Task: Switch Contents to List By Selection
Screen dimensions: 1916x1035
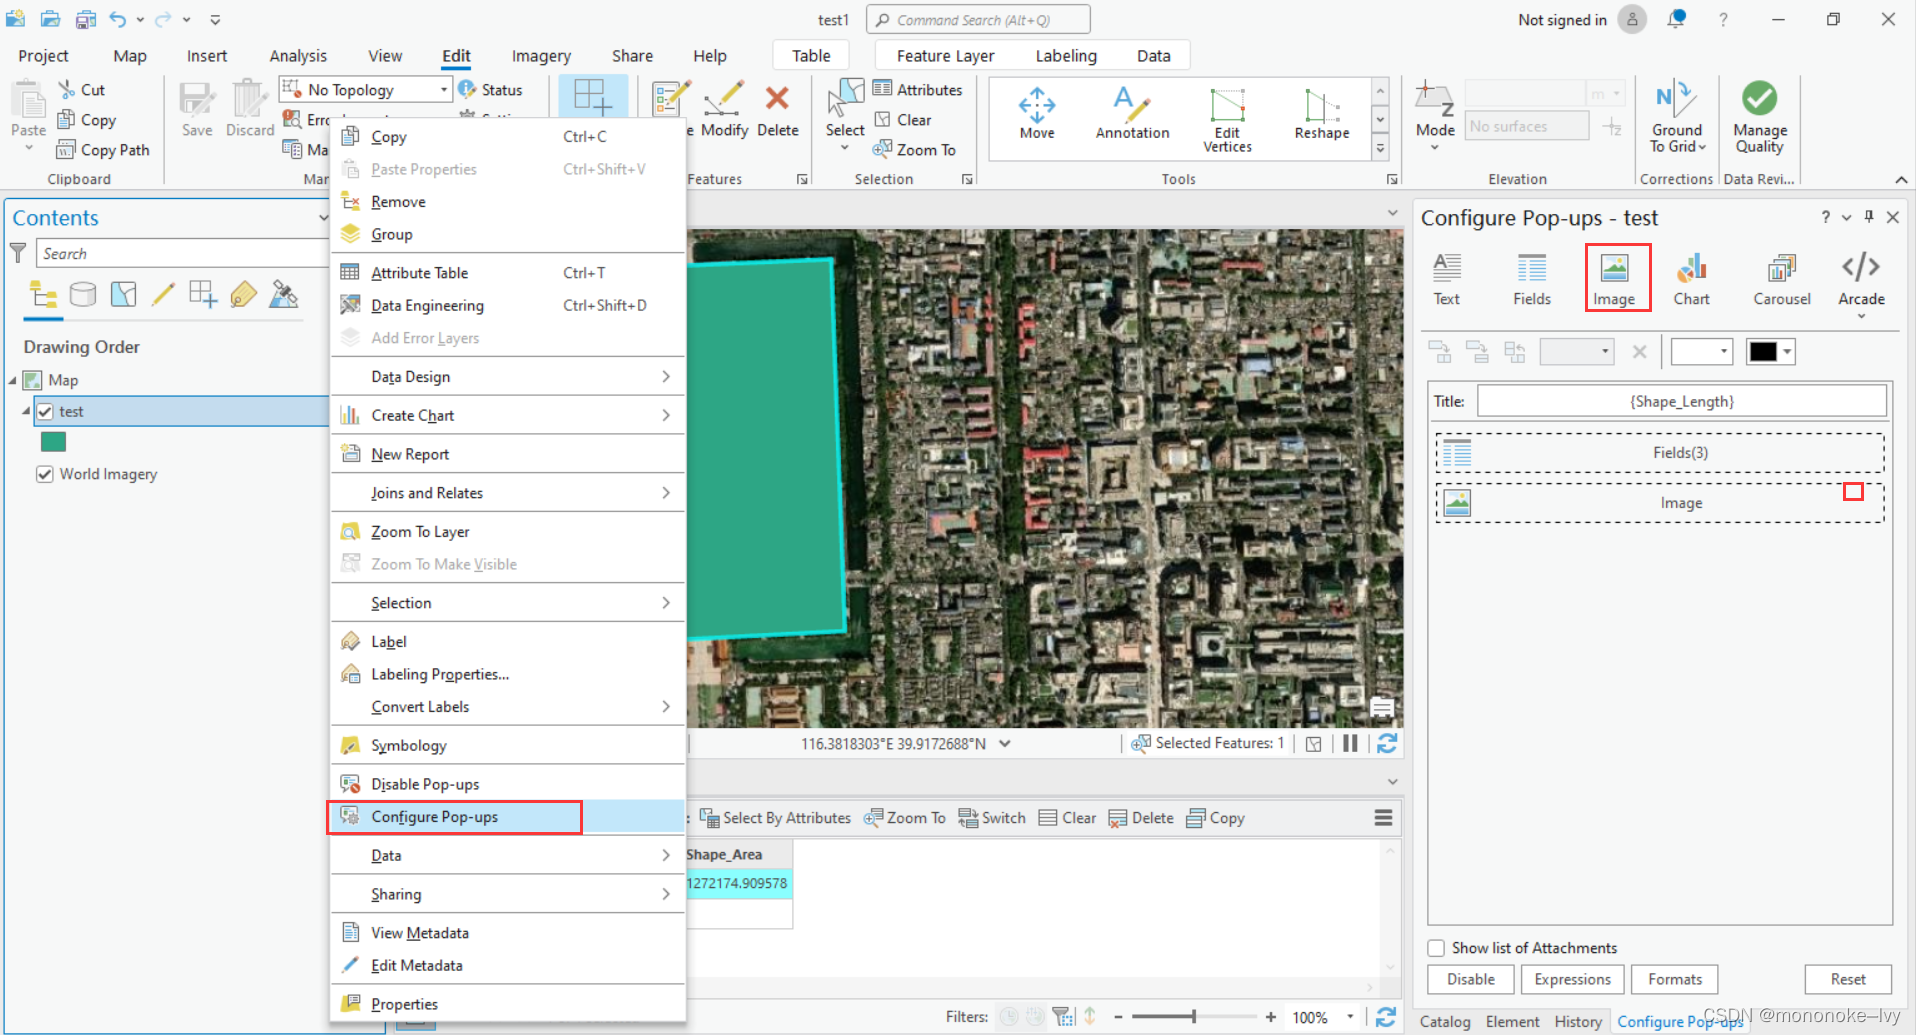Action: point(123,294)
